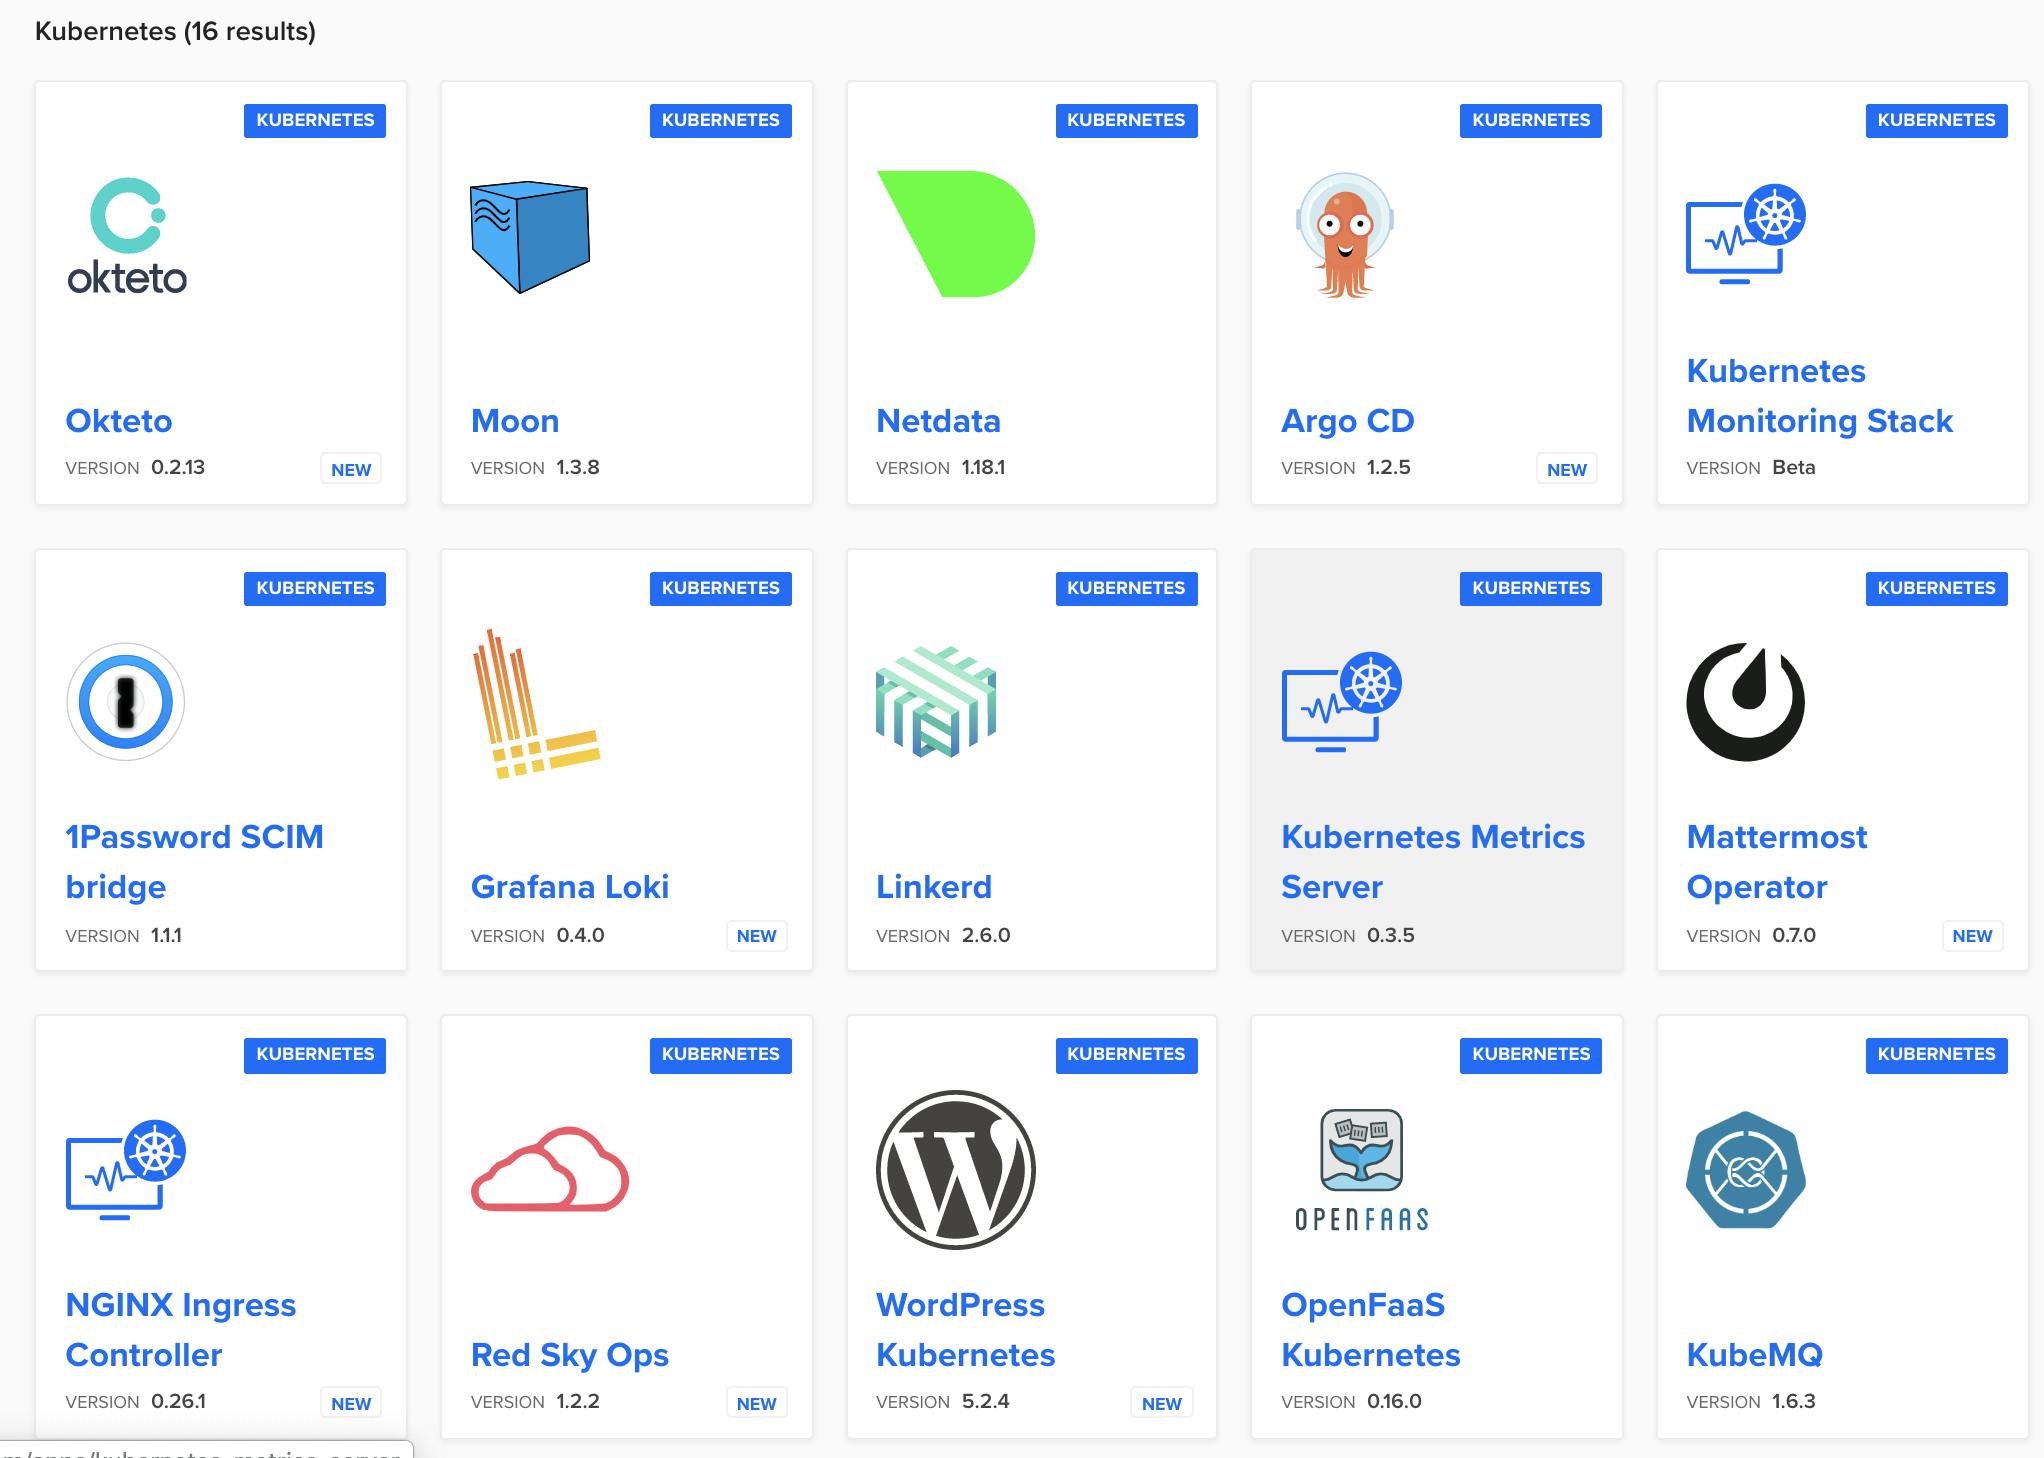The height and width of the screenshot is (1458, 2044).
Task: Click the NEW badge on Argo CD card
Action: 1567,469
